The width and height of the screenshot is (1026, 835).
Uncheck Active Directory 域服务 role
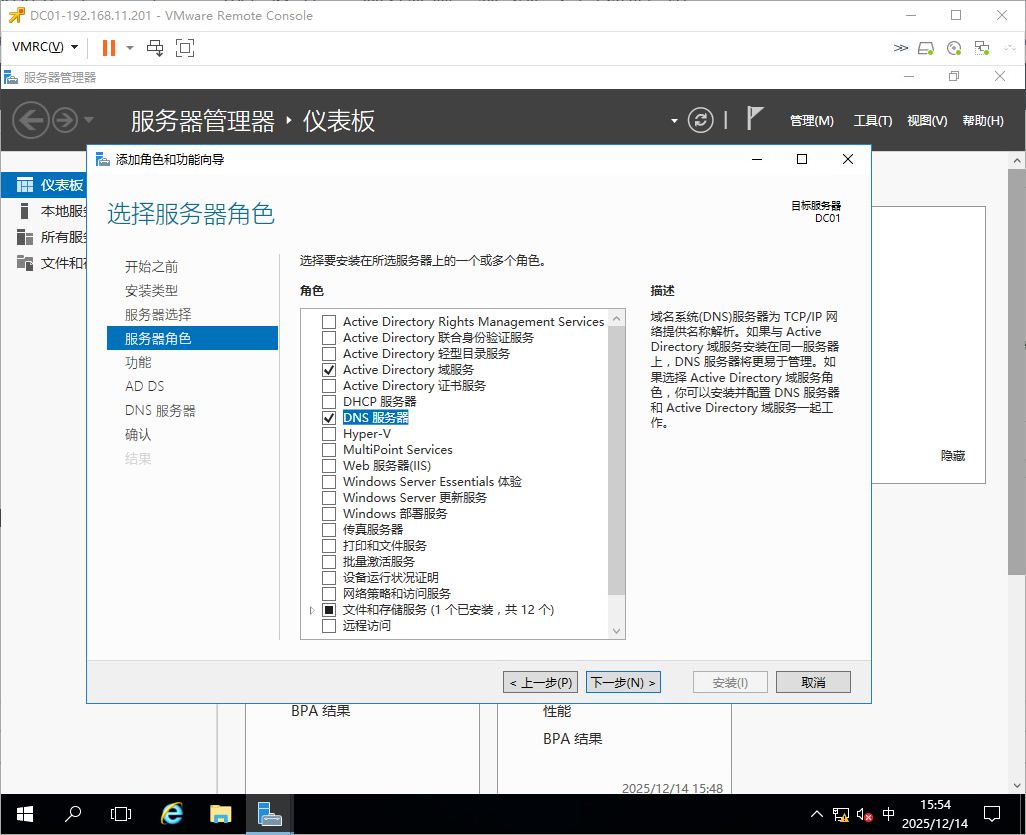pyautogui.click(x=329, y=370)
